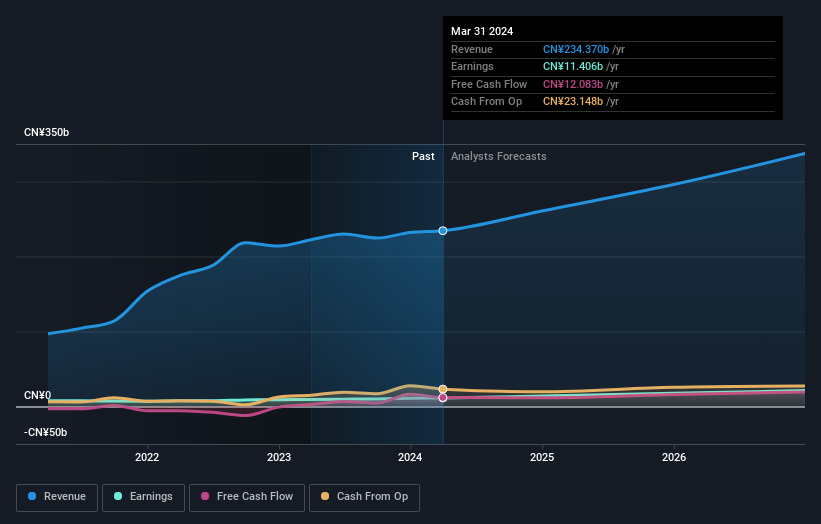Click the CN¥23.148b cash from op value
This screenshot has width=821, height=524.
tap(573, 102)
